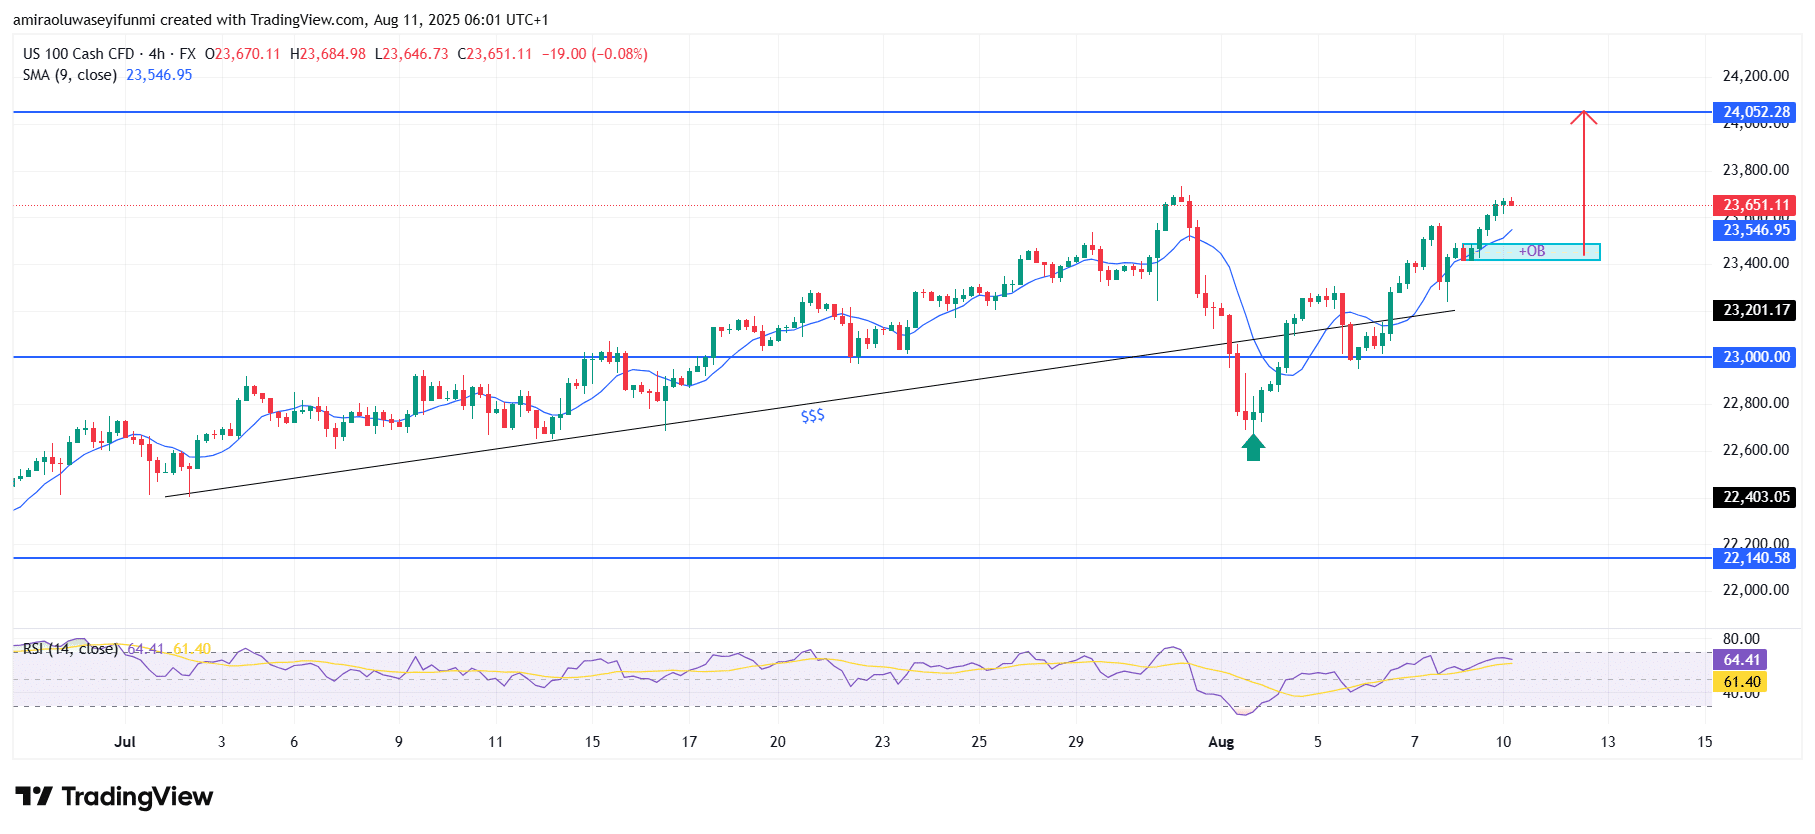
Task: Click the green up-arrow marker below candles
Action: pyautogui.click(x=1253, y=447)
